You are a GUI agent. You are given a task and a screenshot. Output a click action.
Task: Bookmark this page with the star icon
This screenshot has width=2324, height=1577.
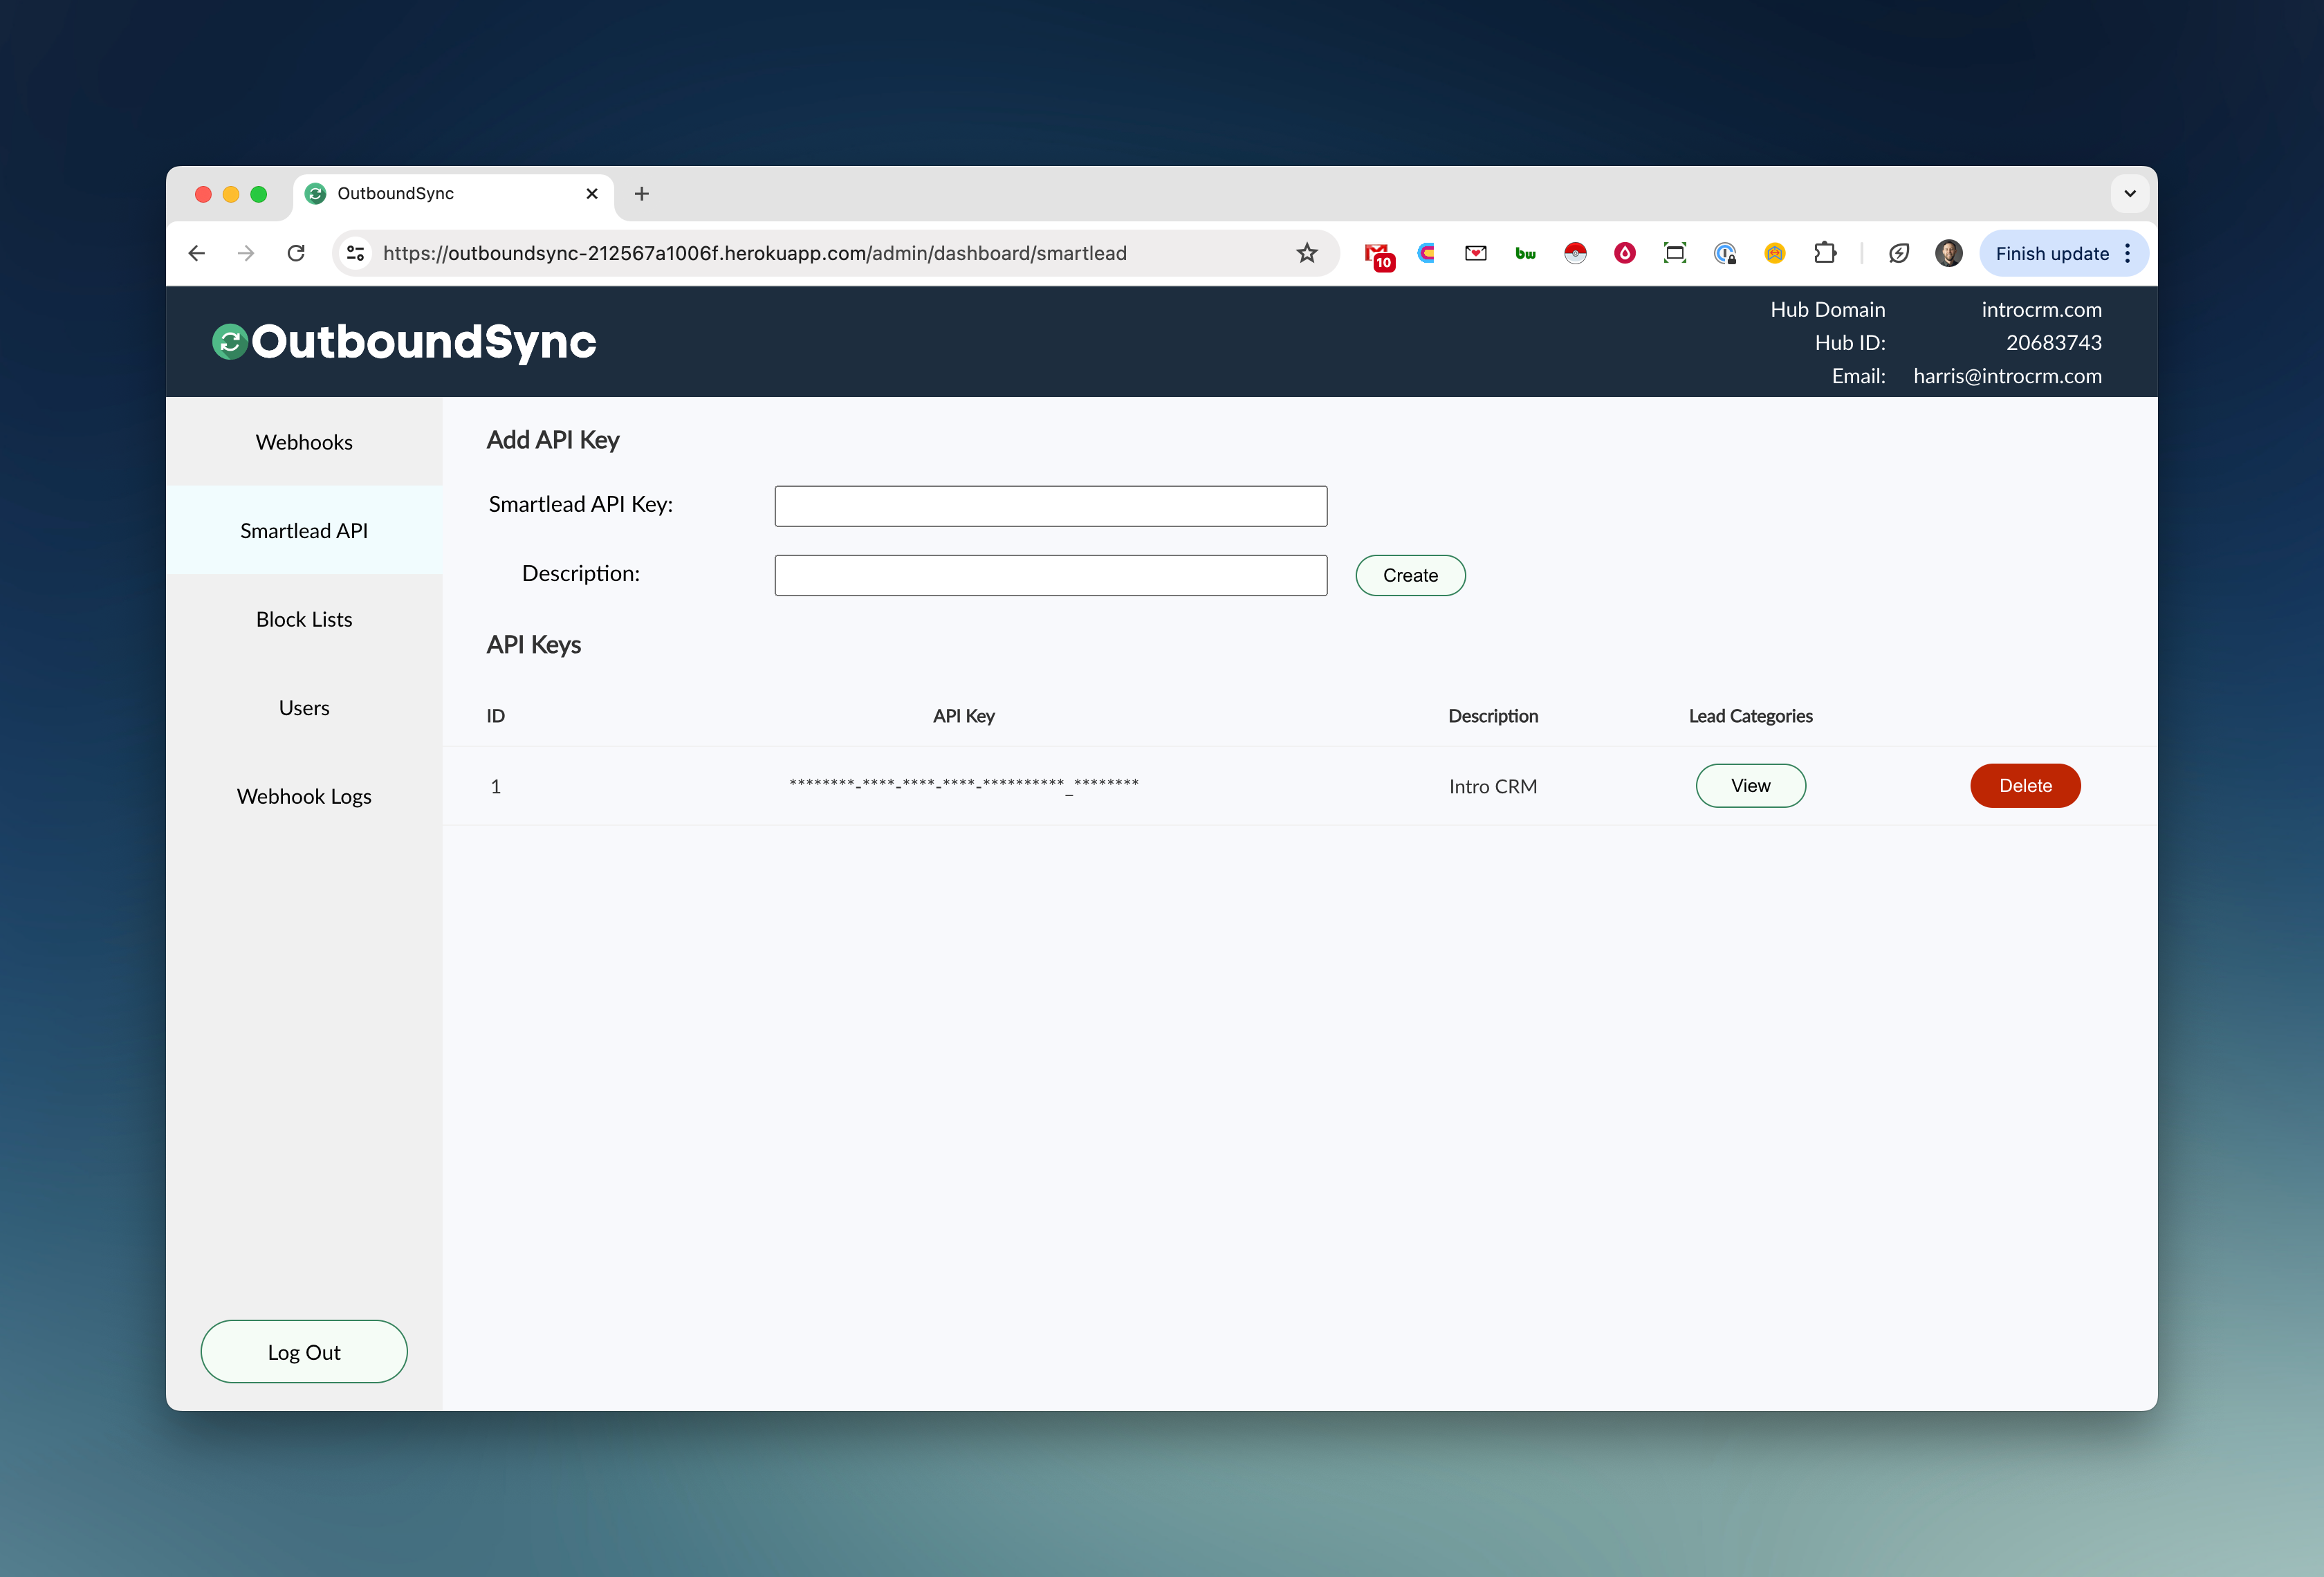[1307, 253]
